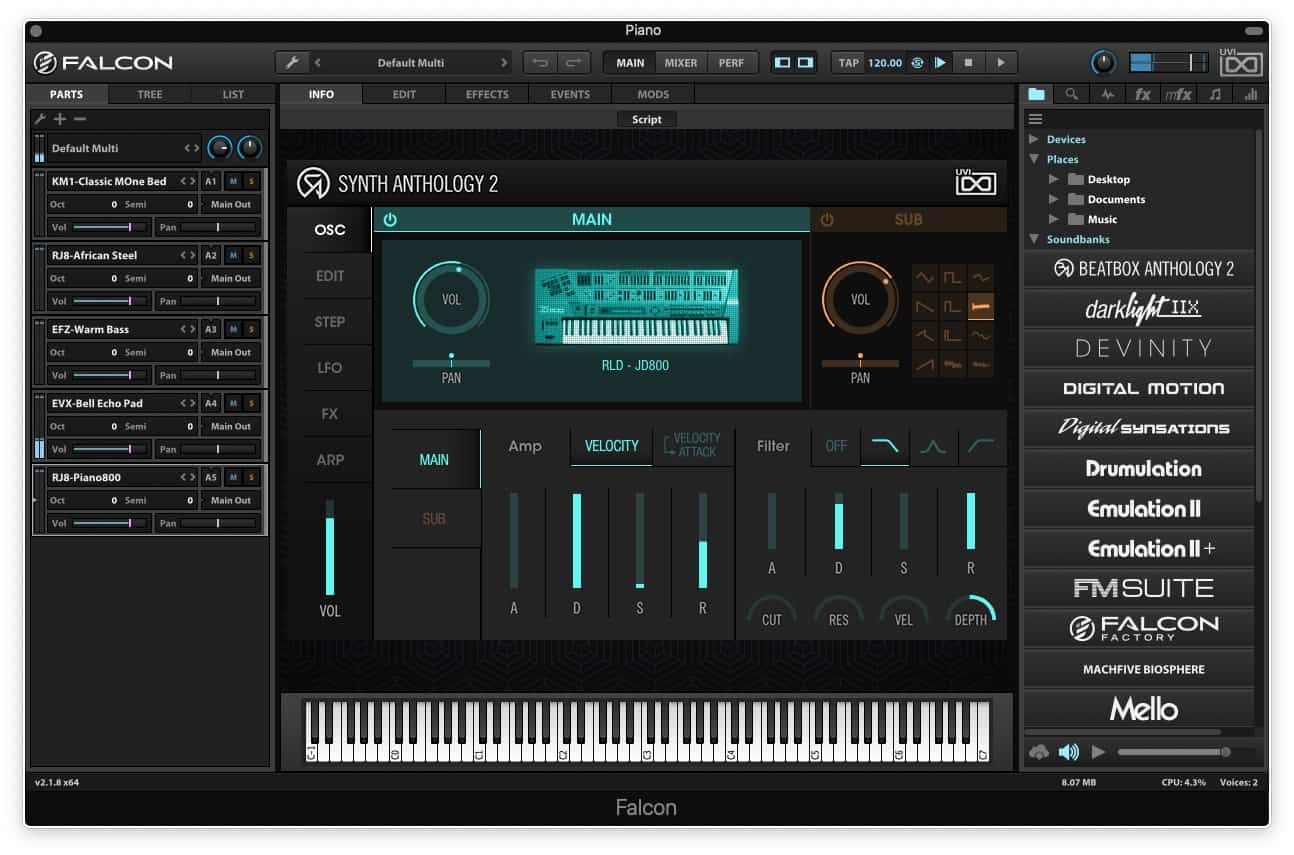The width and height of the screenshot is (1294, 855).
Task: Toggle the left sidebar panel icon
Action: pos(783,62)
